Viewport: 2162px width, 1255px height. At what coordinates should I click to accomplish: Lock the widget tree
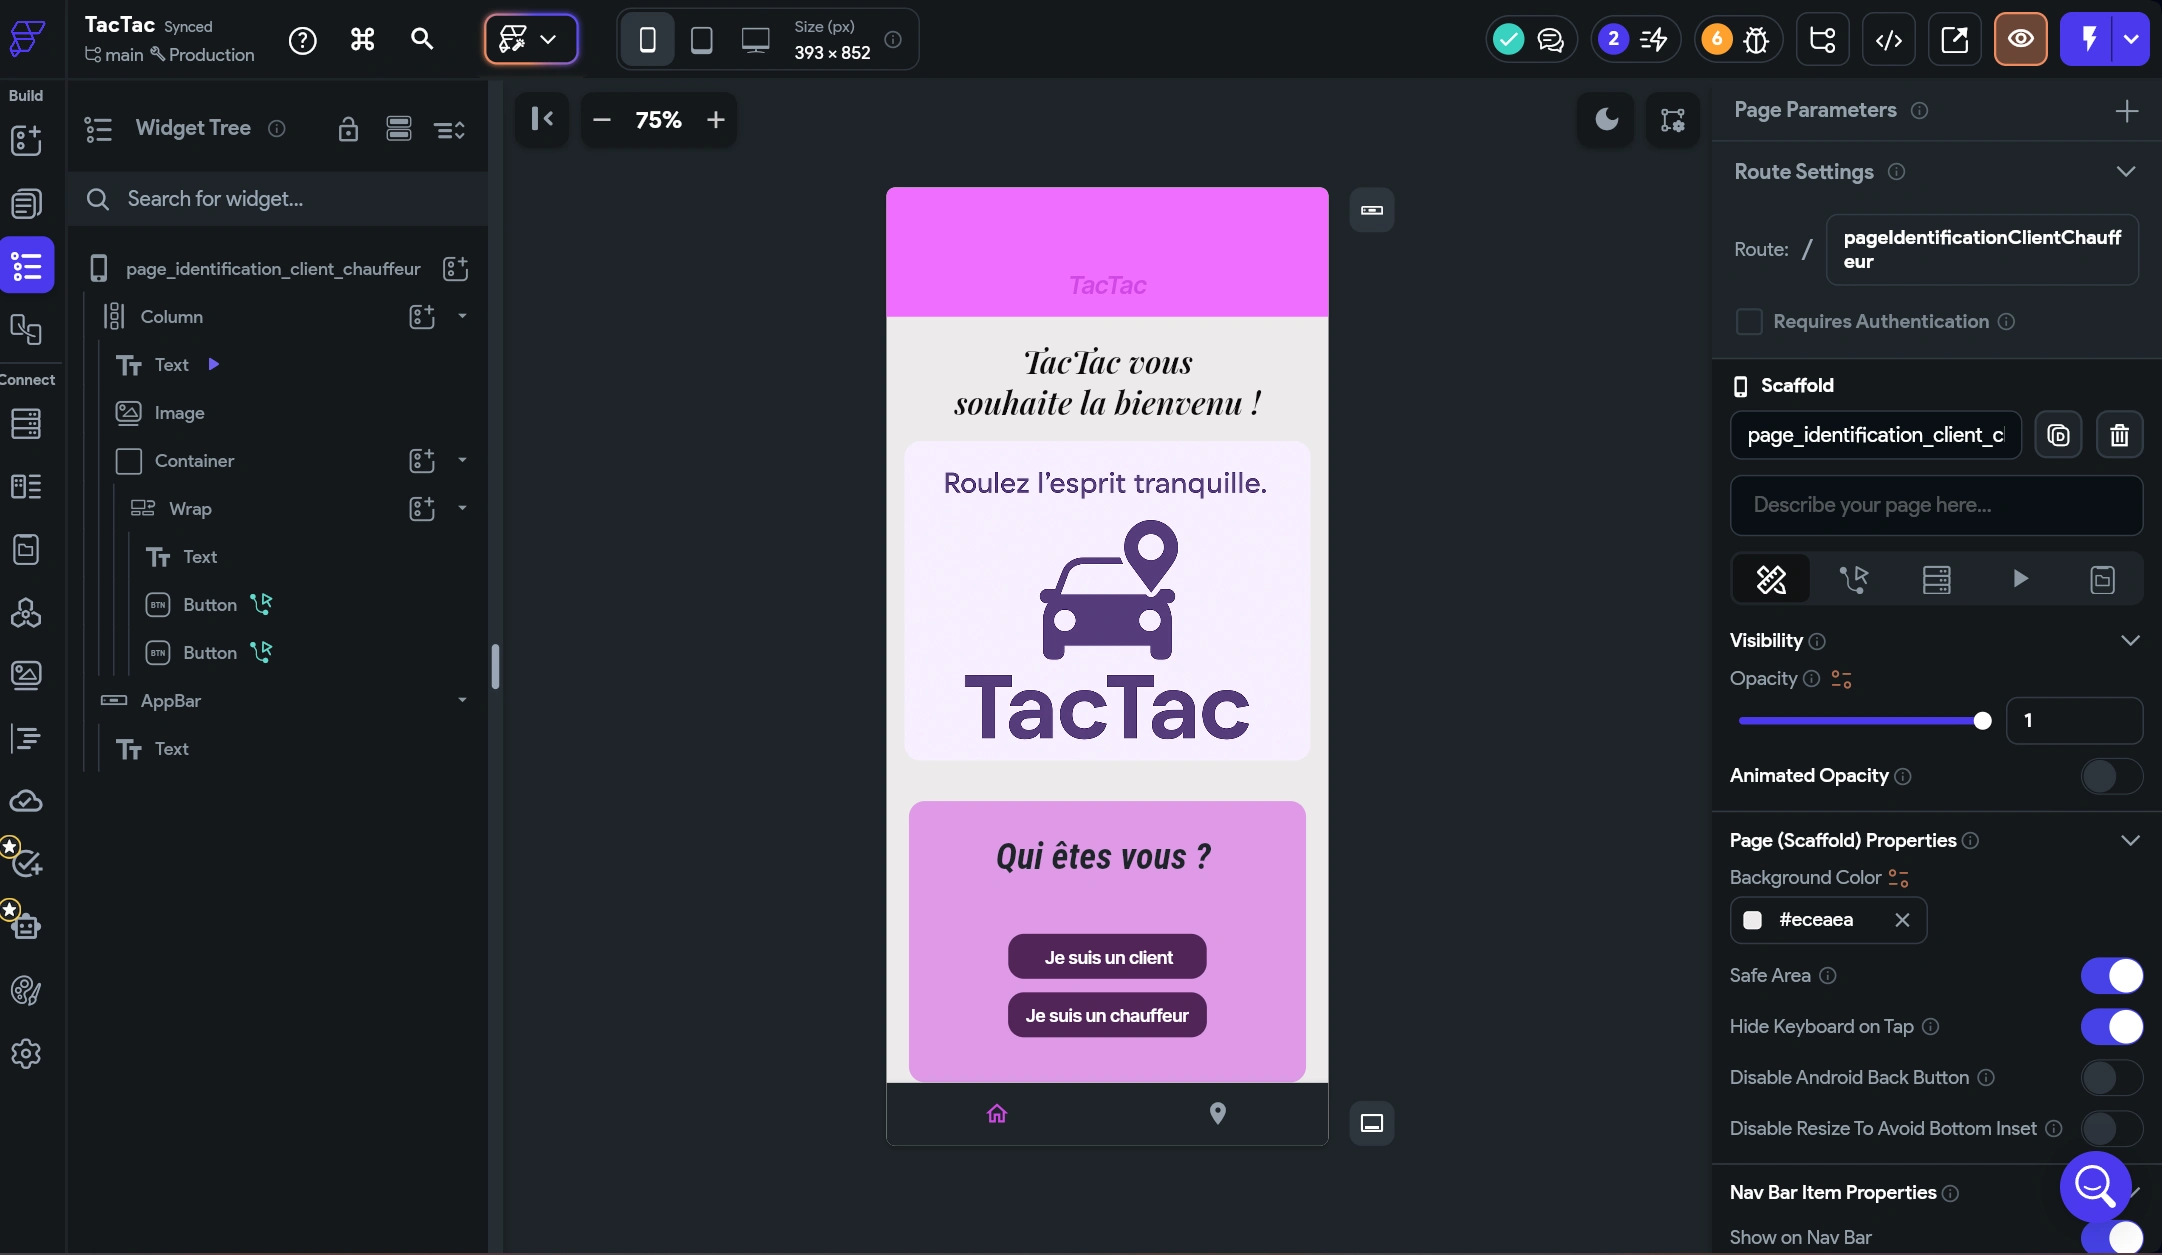tap(348, 129)
